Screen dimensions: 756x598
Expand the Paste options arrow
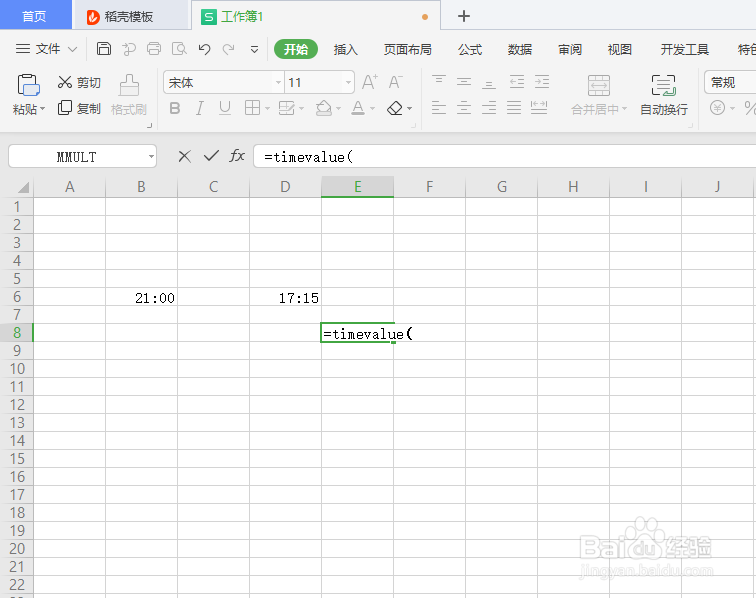(x=42, y=109)
